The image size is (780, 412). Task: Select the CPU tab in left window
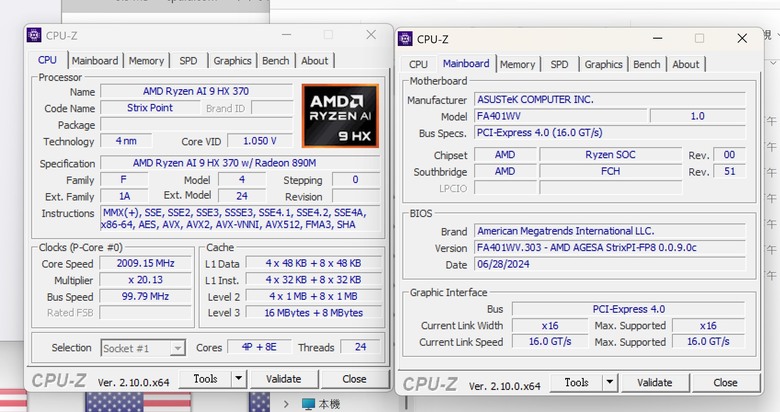click(47, 60)
